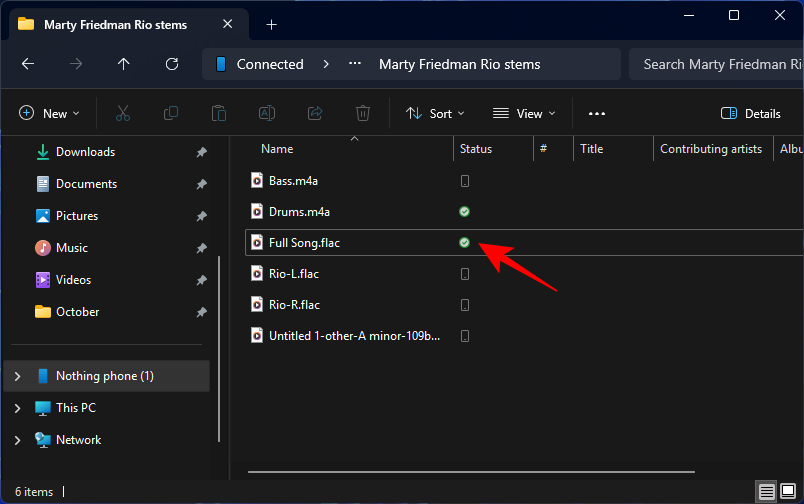Switch to large thumbnails view in status bar
The height and width of the screenshot is (504, 804).
pos(787,491)
